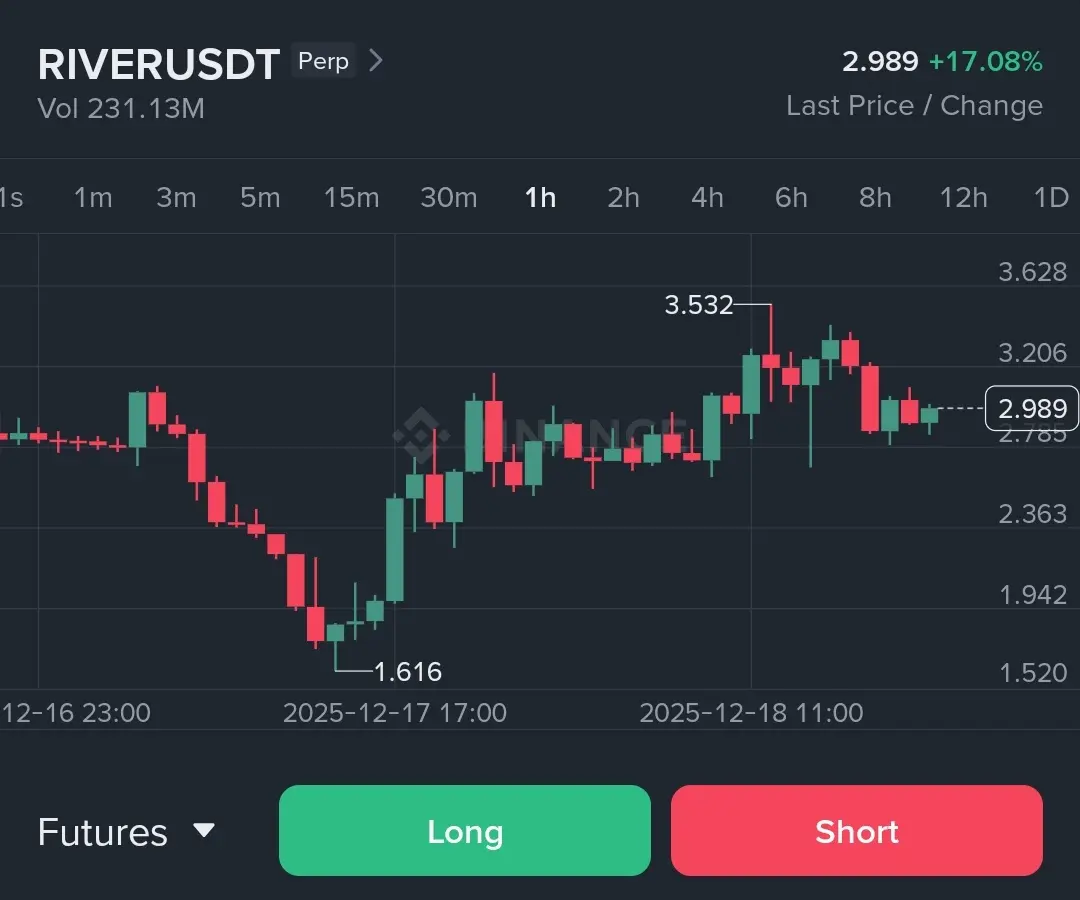This screenshot has height=900, width=1080.
Task: Tap the 1.616 low price marker
Action: coord(408,671)
